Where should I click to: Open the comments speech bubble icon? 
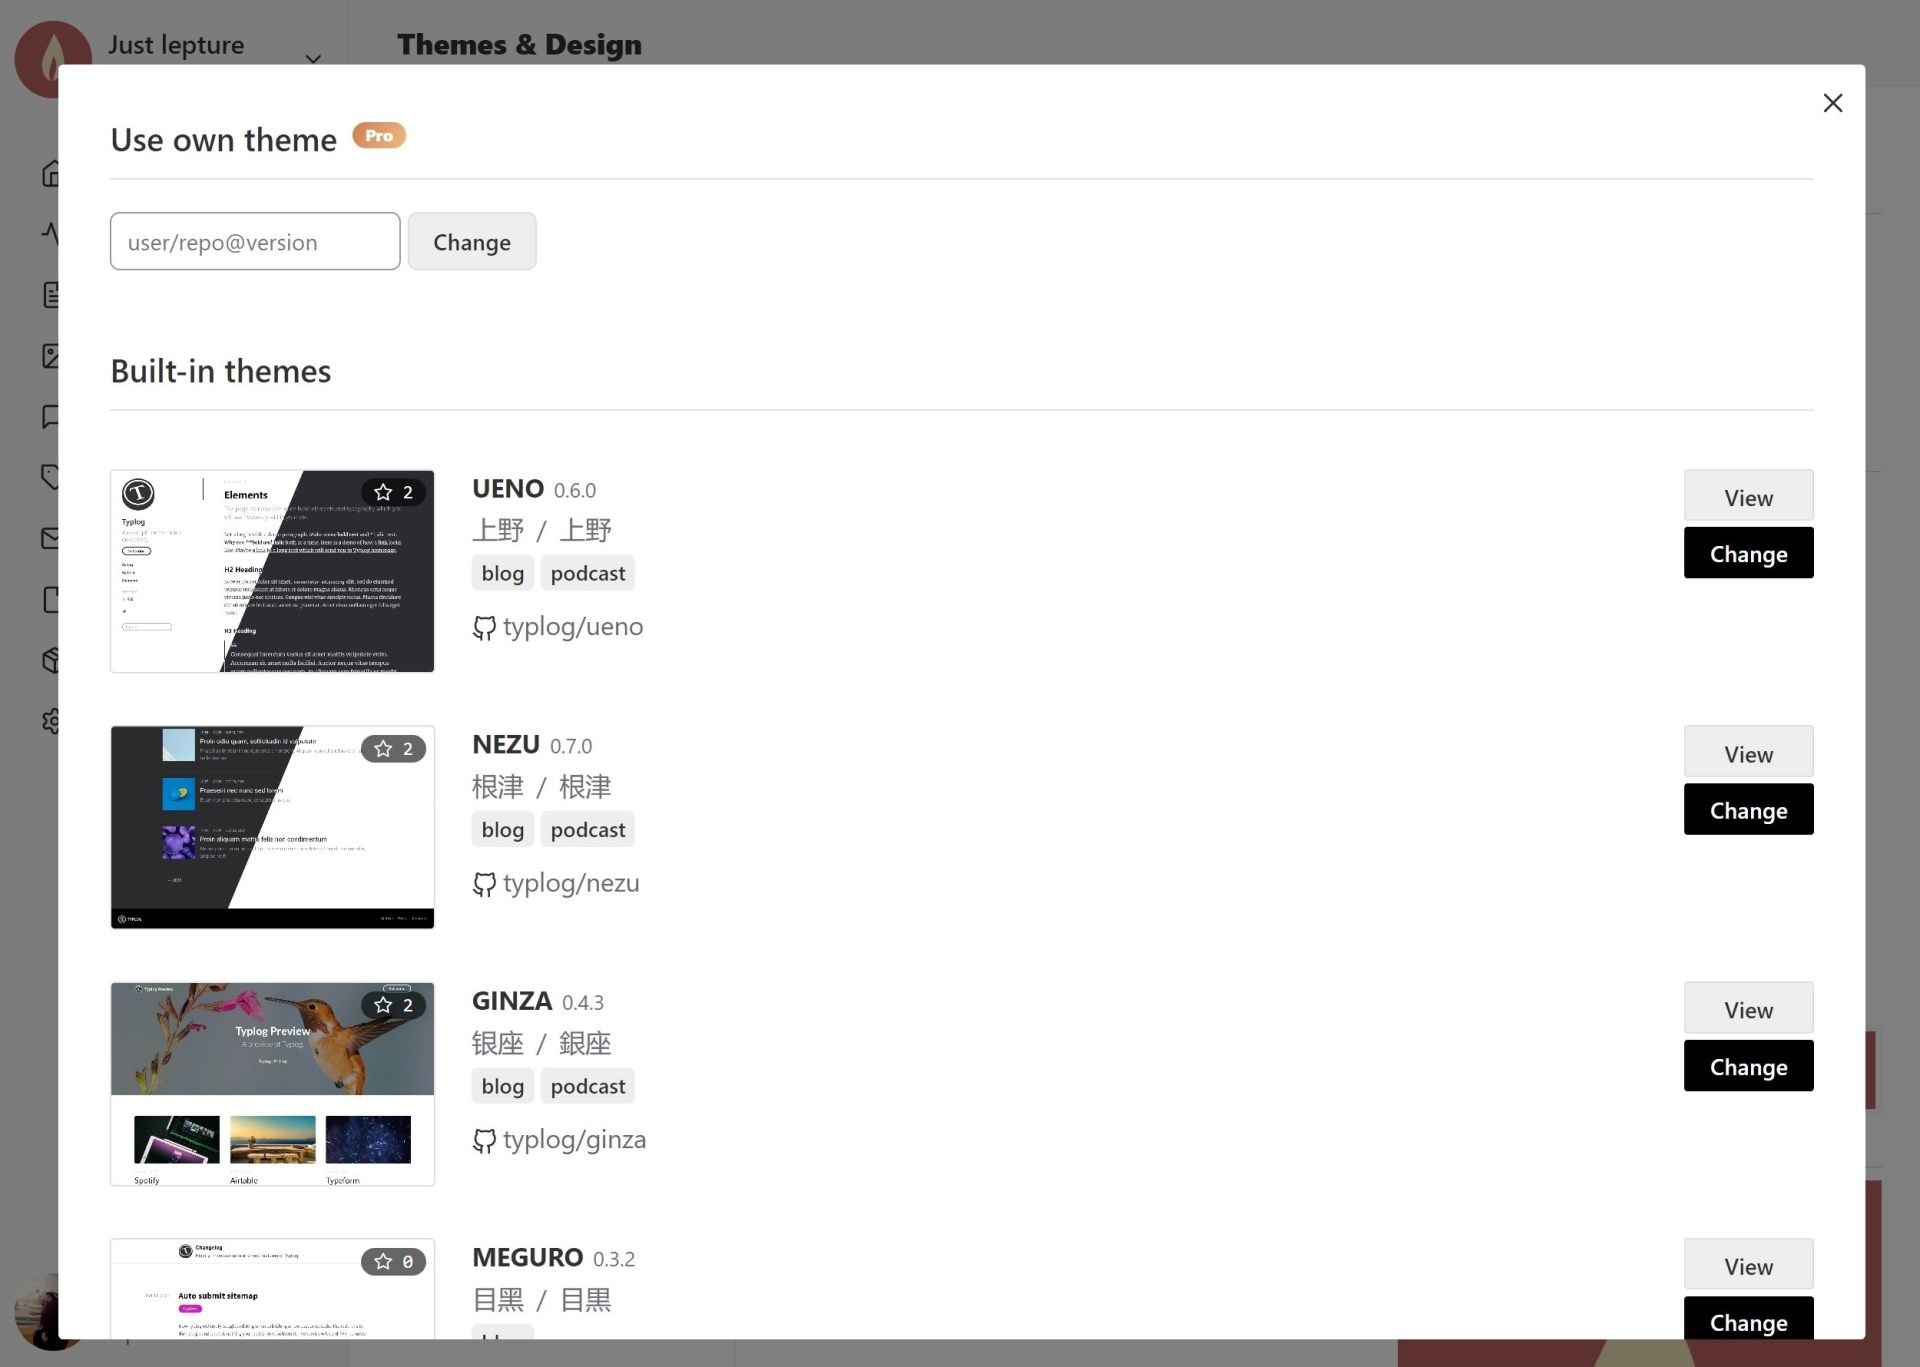(52, 417)
